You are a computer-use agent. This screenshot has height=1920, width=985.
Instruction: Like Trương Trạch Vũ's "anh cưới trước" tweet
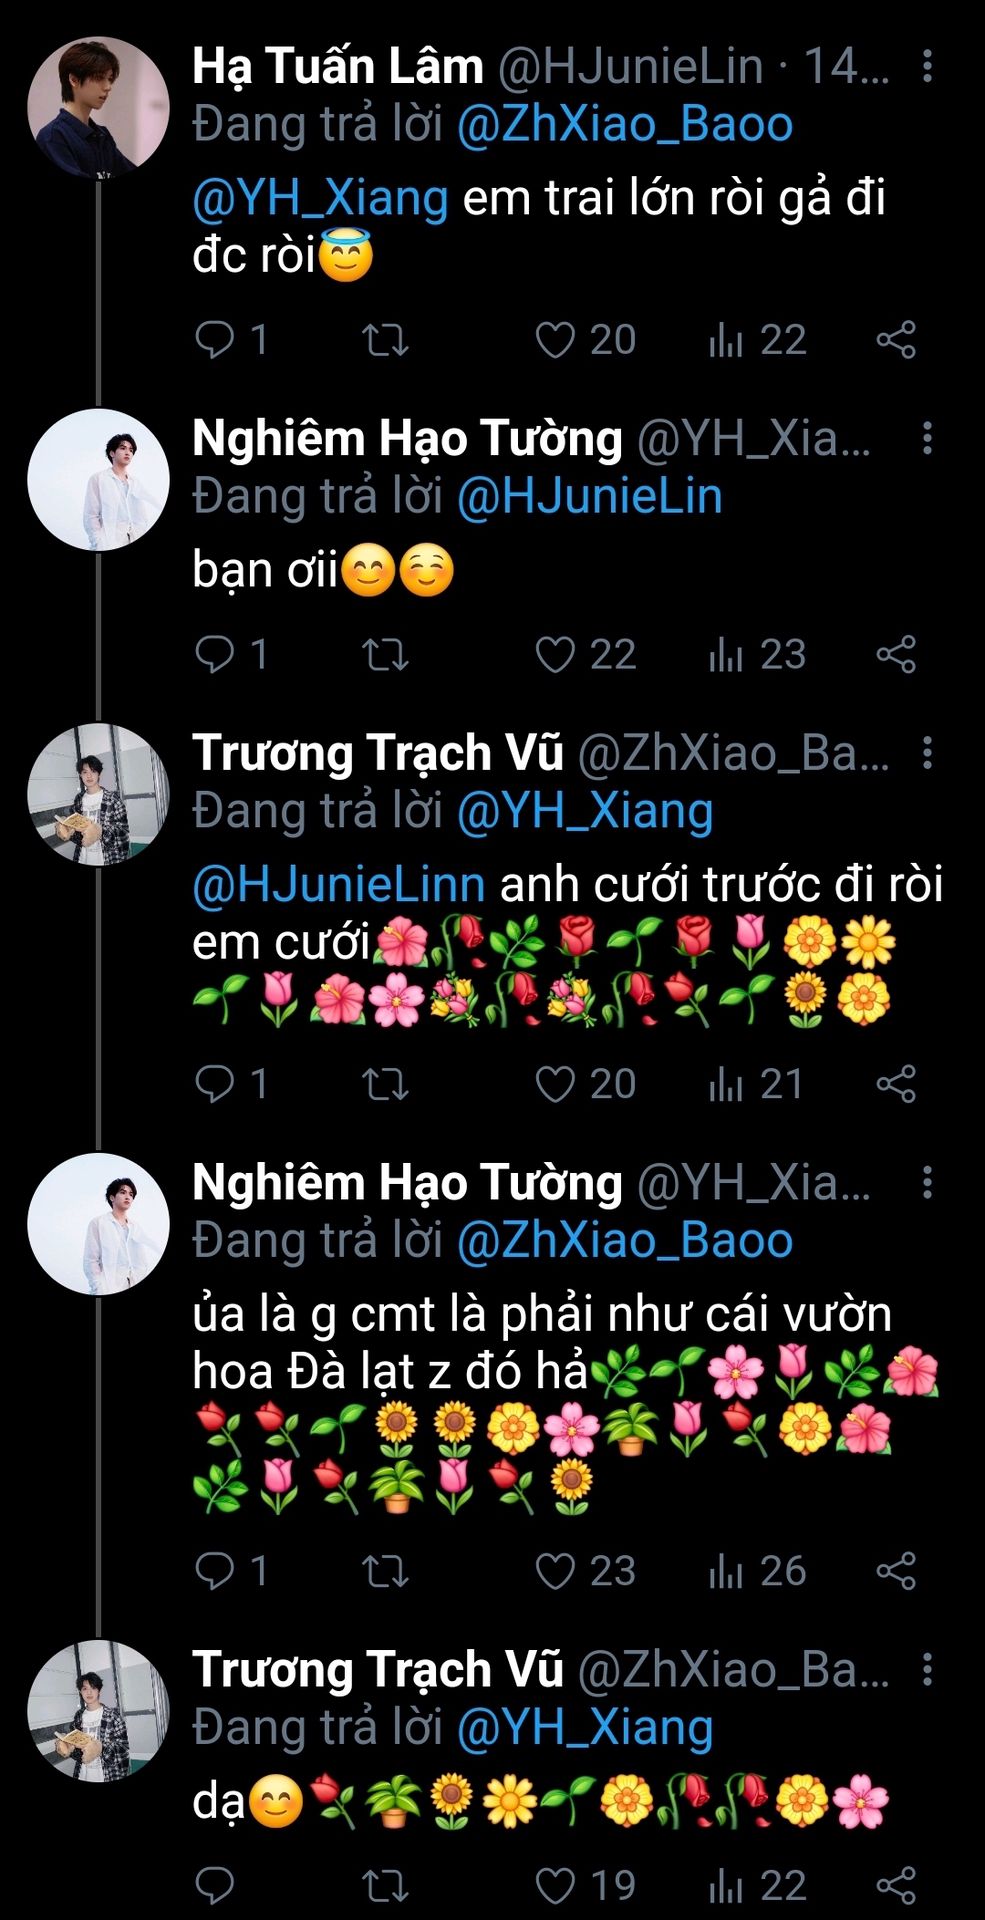[555, 1084]
